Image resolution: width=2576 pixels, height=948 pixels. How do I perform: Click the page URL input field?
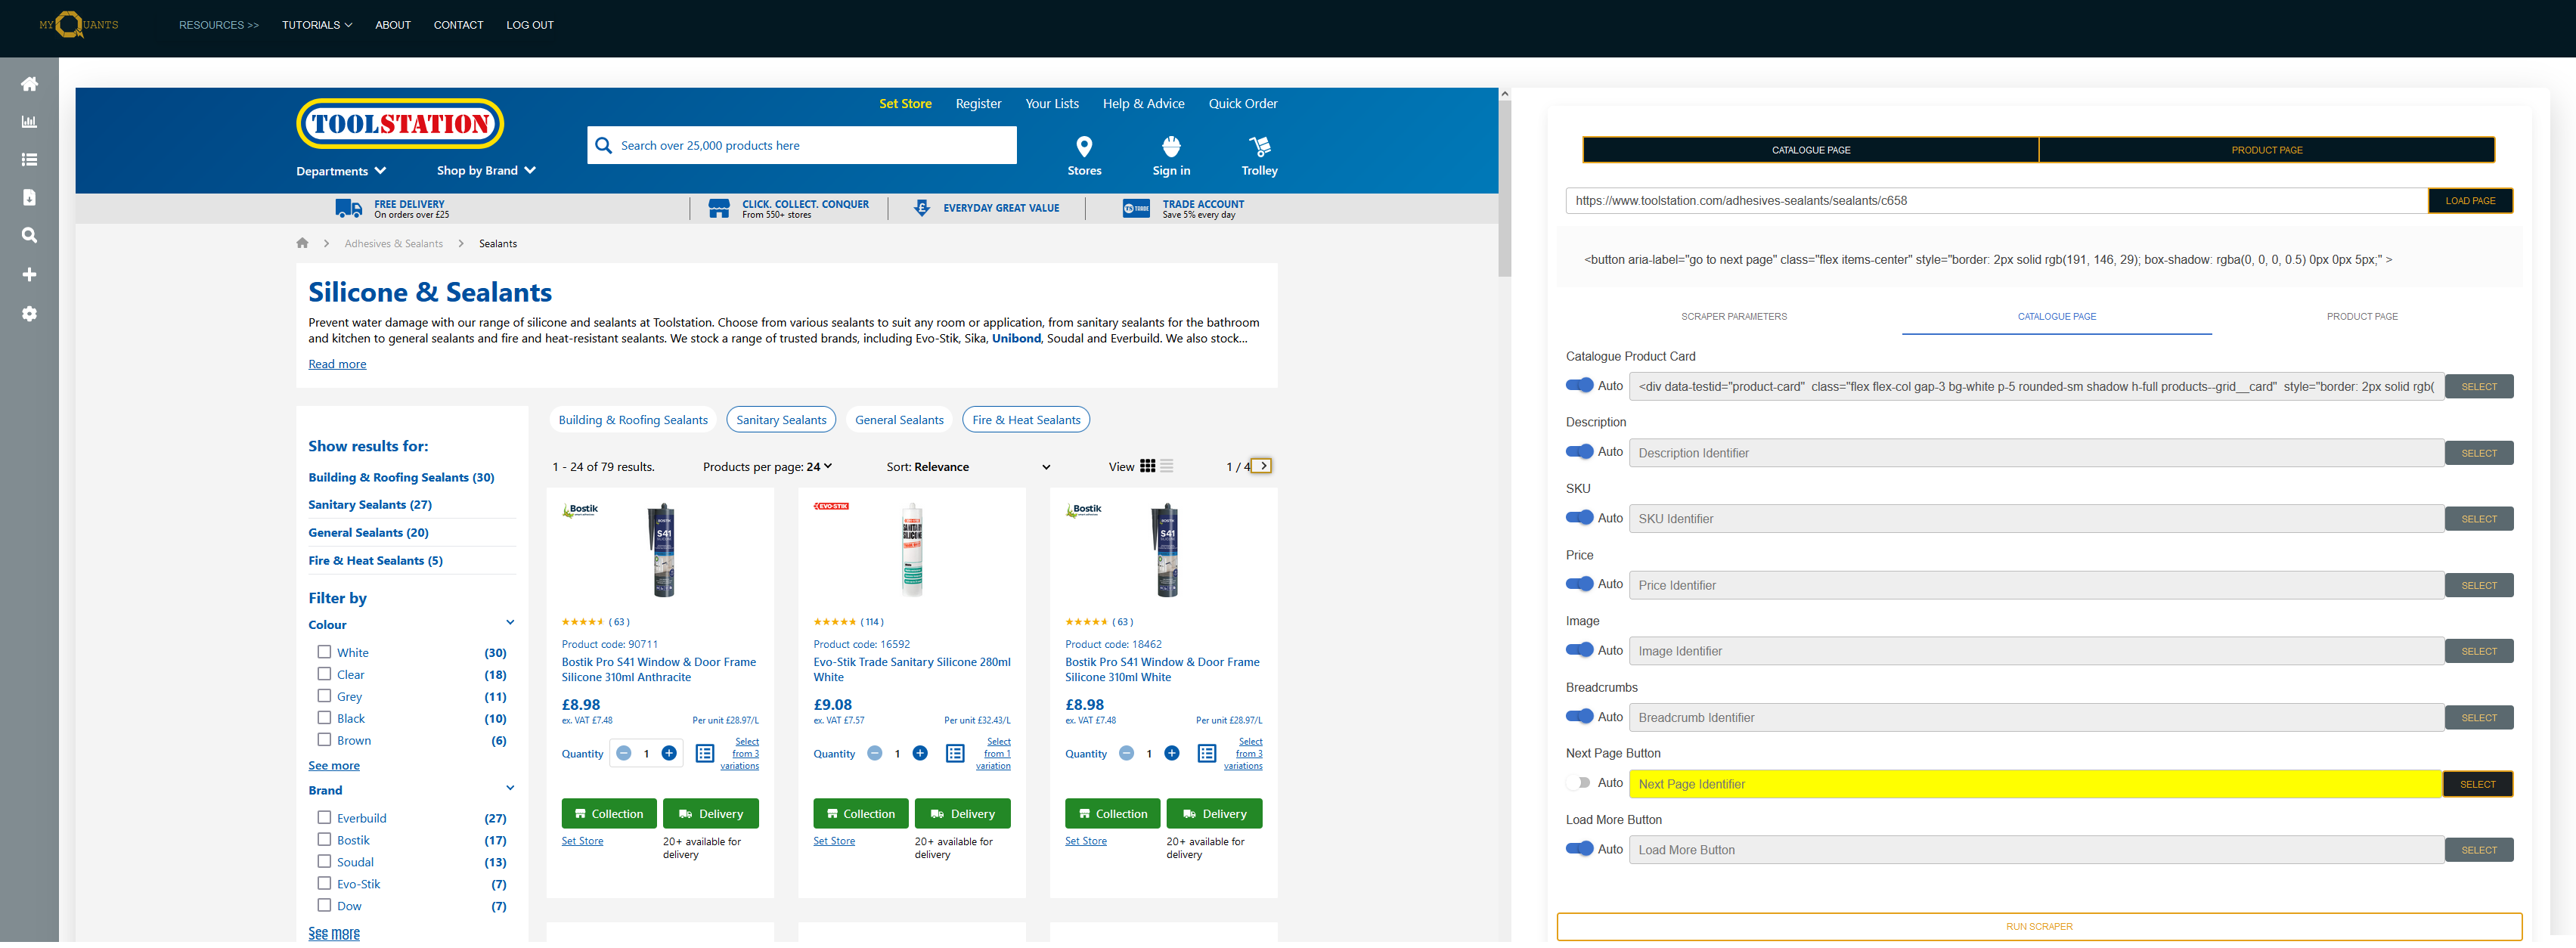1996,201
